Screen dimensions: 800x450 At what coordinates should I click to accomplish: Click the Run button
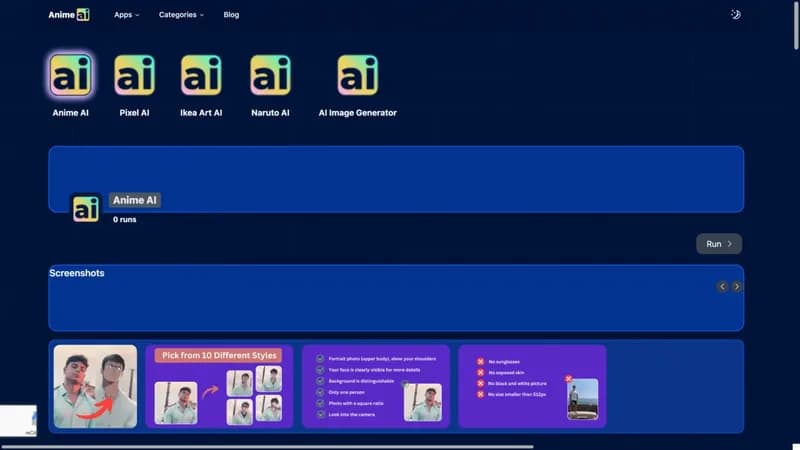coord(719,244)
